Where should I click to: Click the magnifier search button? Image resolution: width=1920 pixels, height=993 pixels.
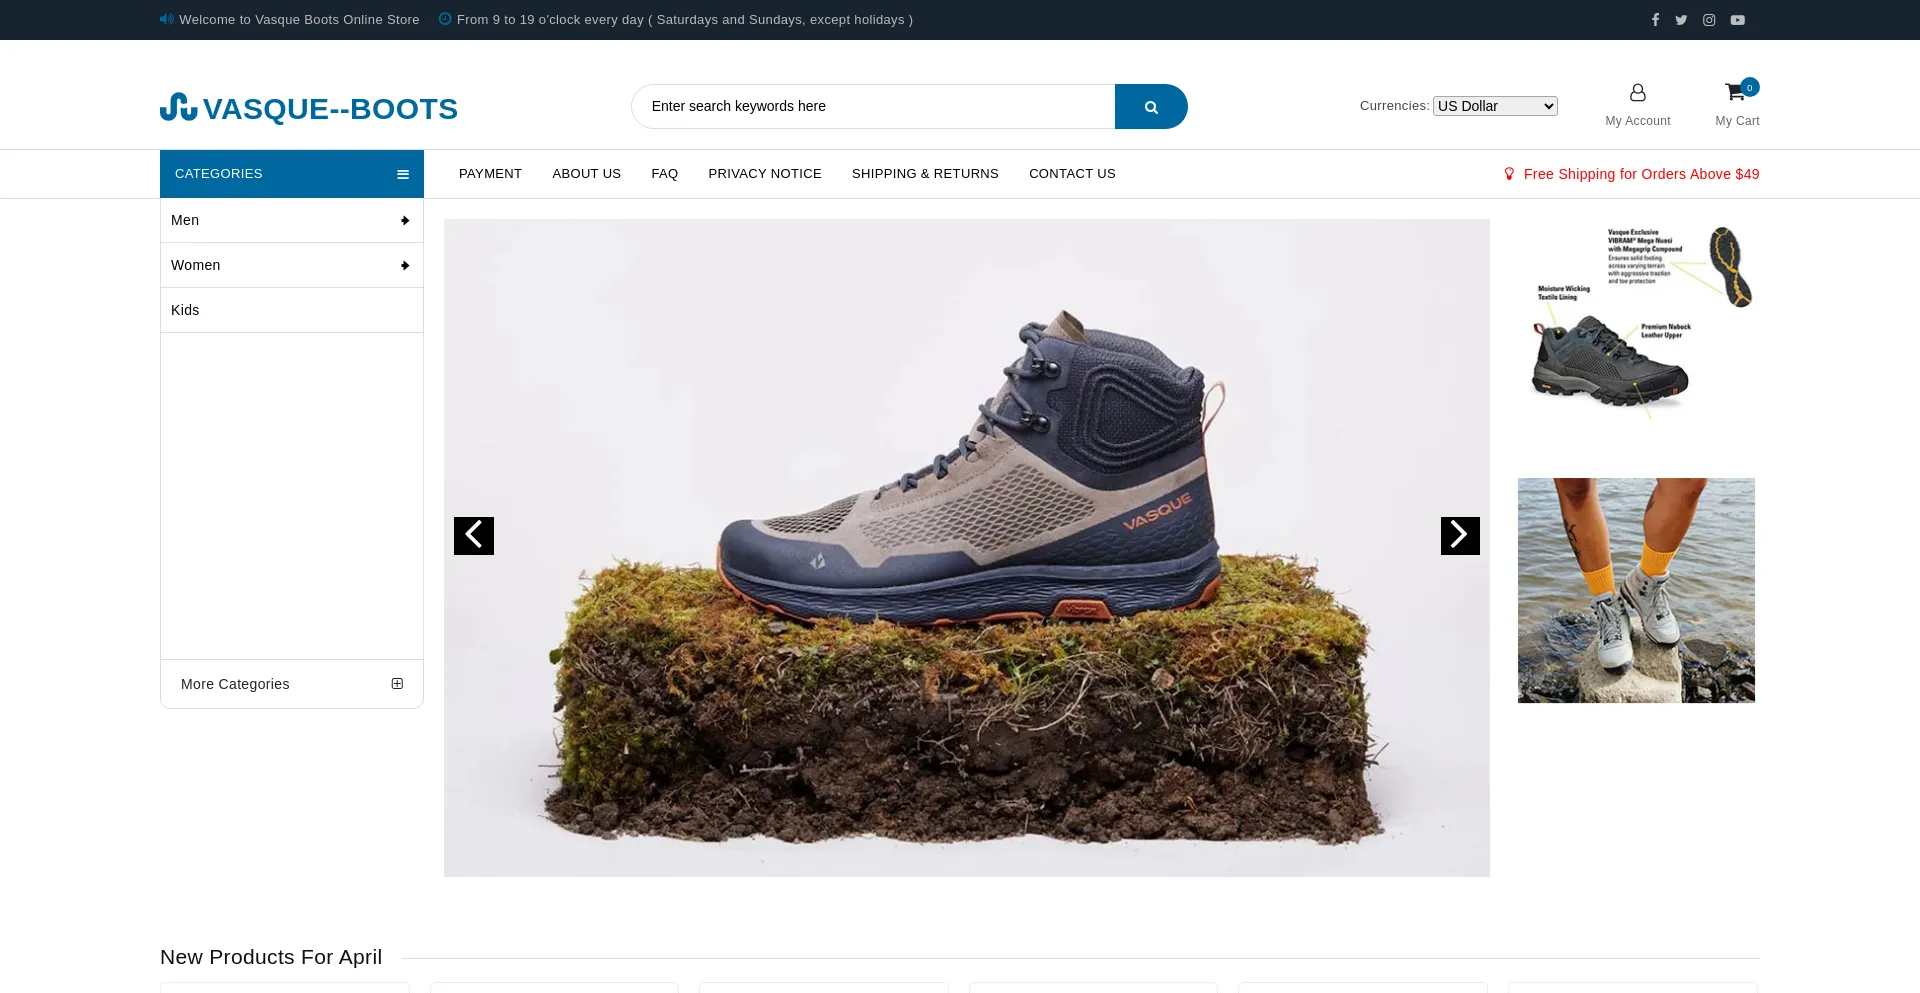[x=1151, y=107]
